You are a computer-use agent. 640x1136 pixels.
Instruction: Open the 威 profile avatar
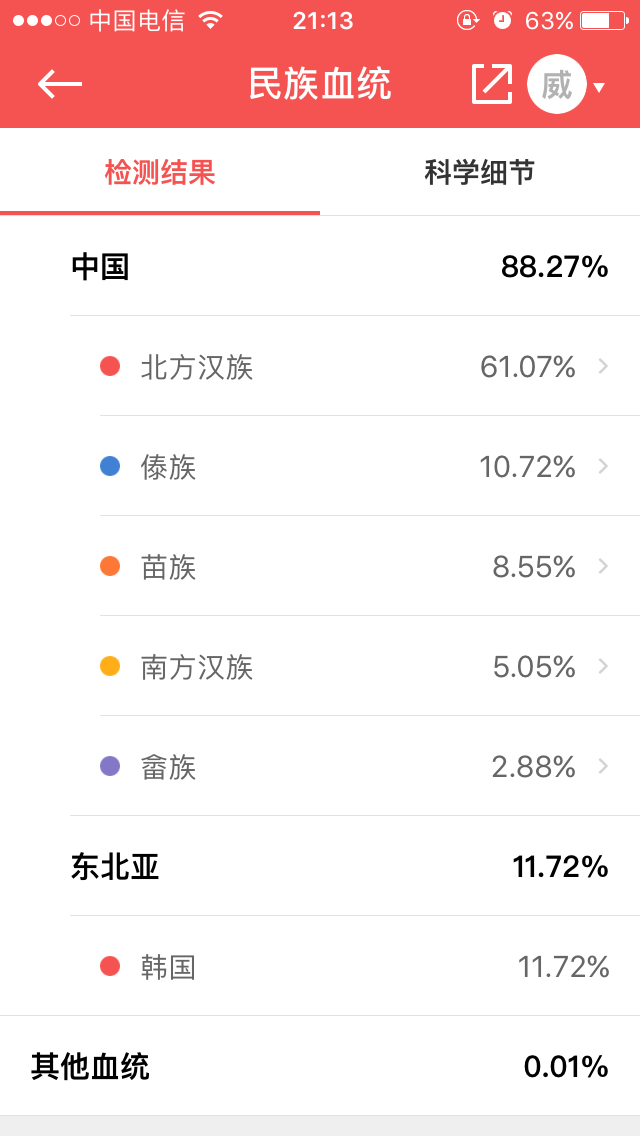pyautogui.click(x=556, y=84)
